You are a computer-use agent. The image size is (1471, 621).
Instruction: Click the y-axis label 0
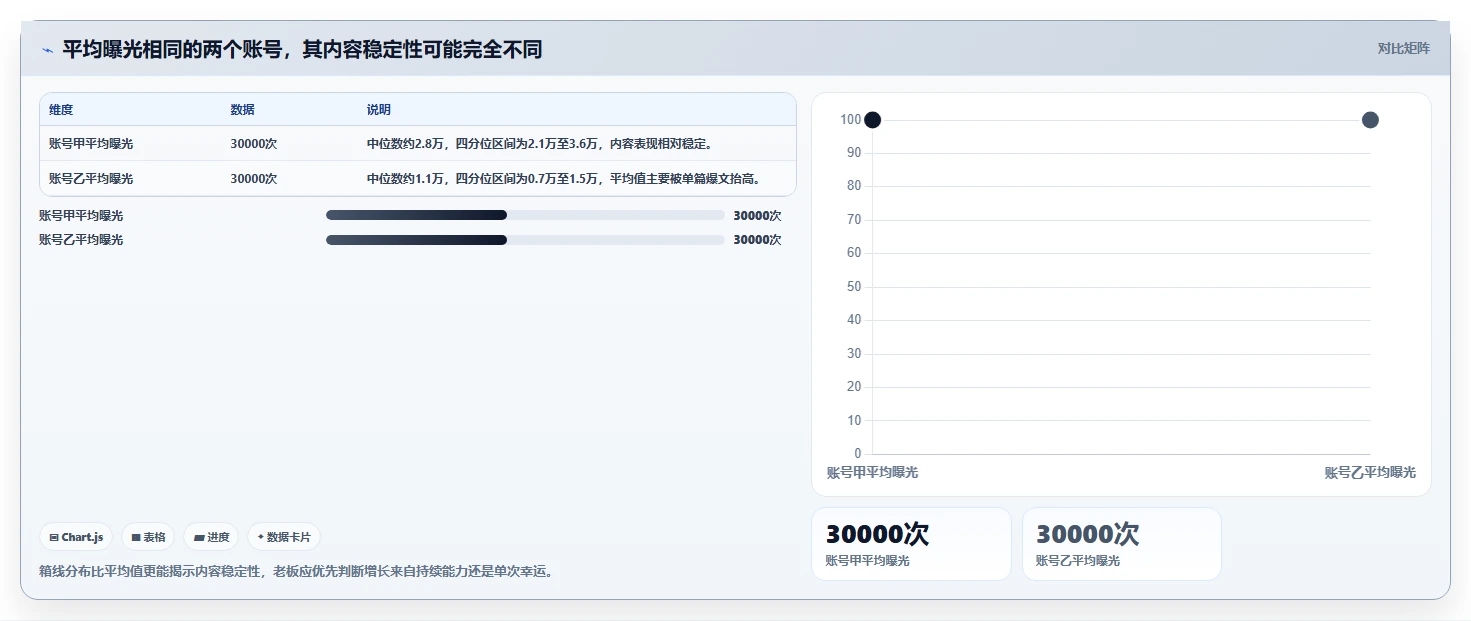pyautogui.click(x=857, y=454)
